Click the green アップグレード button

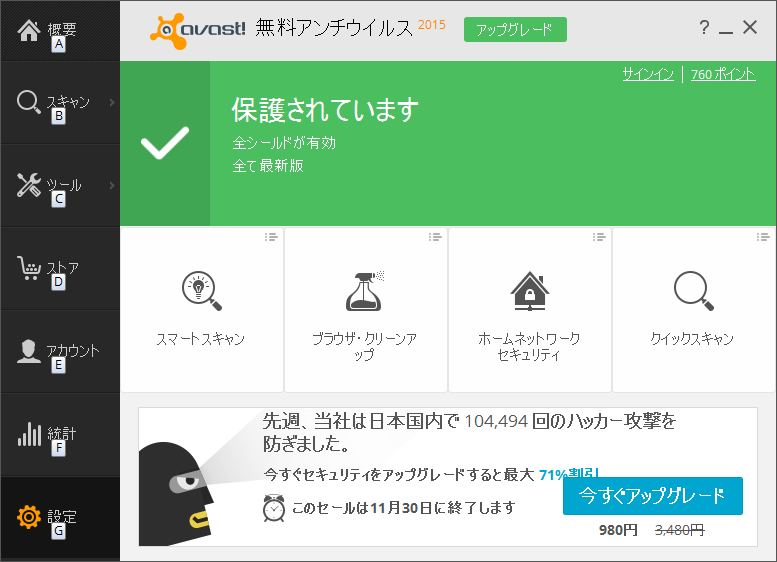515,30
